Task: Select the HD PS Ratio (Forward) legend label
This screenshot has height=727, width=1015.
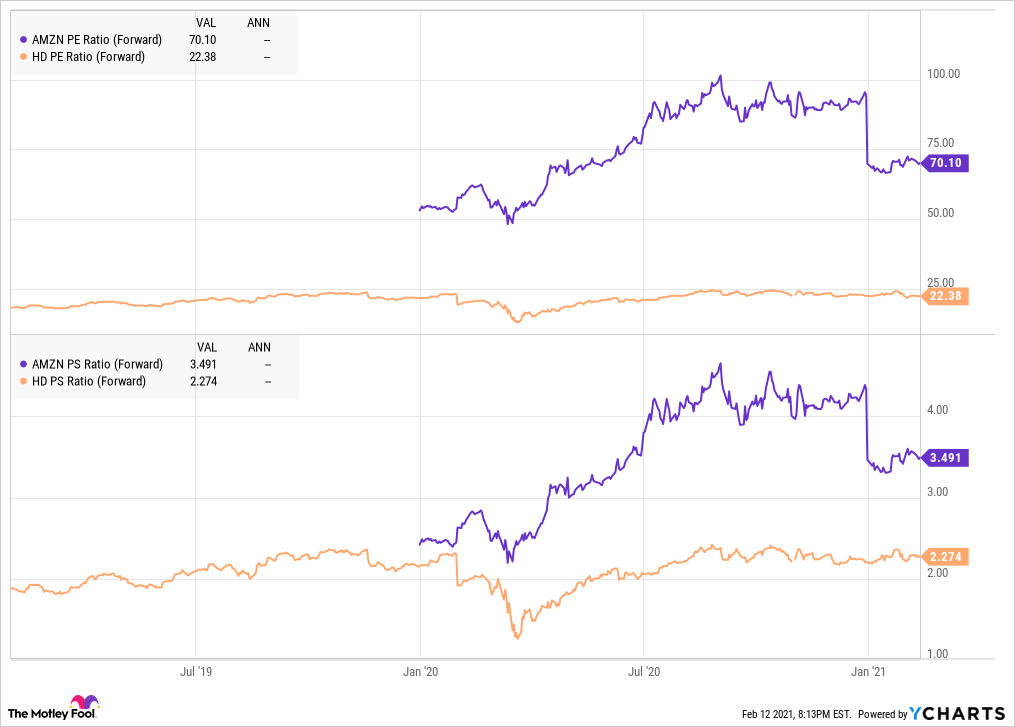Action: 88,381
